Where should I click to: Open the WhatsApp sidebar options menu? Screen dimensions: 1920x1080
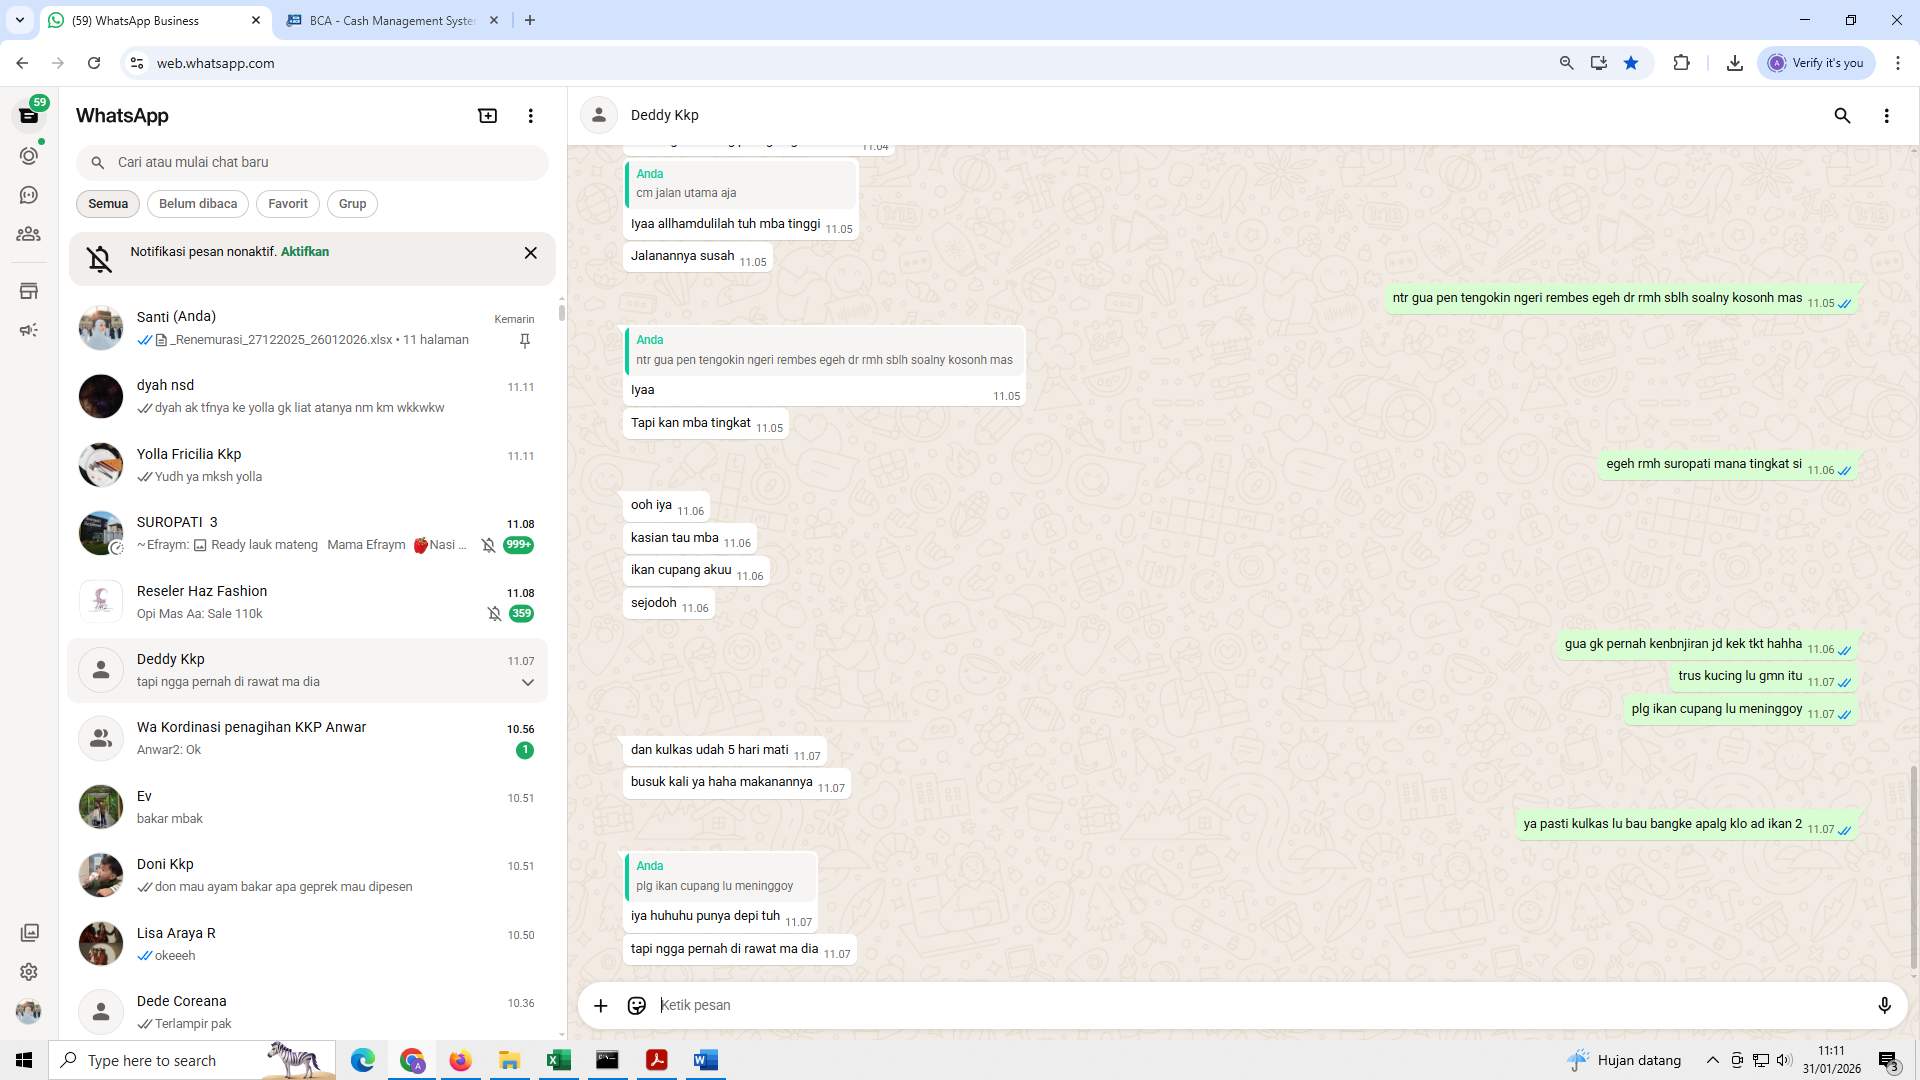[x=530, y=115]
